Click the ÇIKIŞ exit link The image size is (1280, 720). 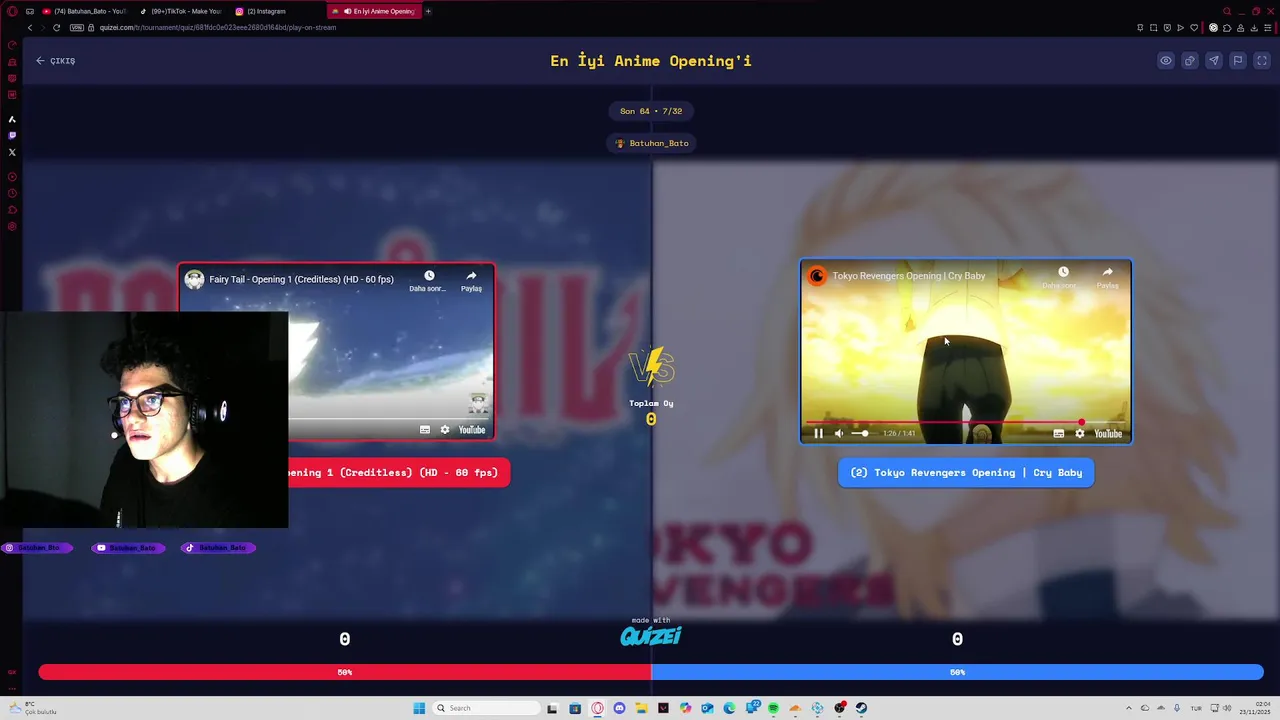coord(56,61)
